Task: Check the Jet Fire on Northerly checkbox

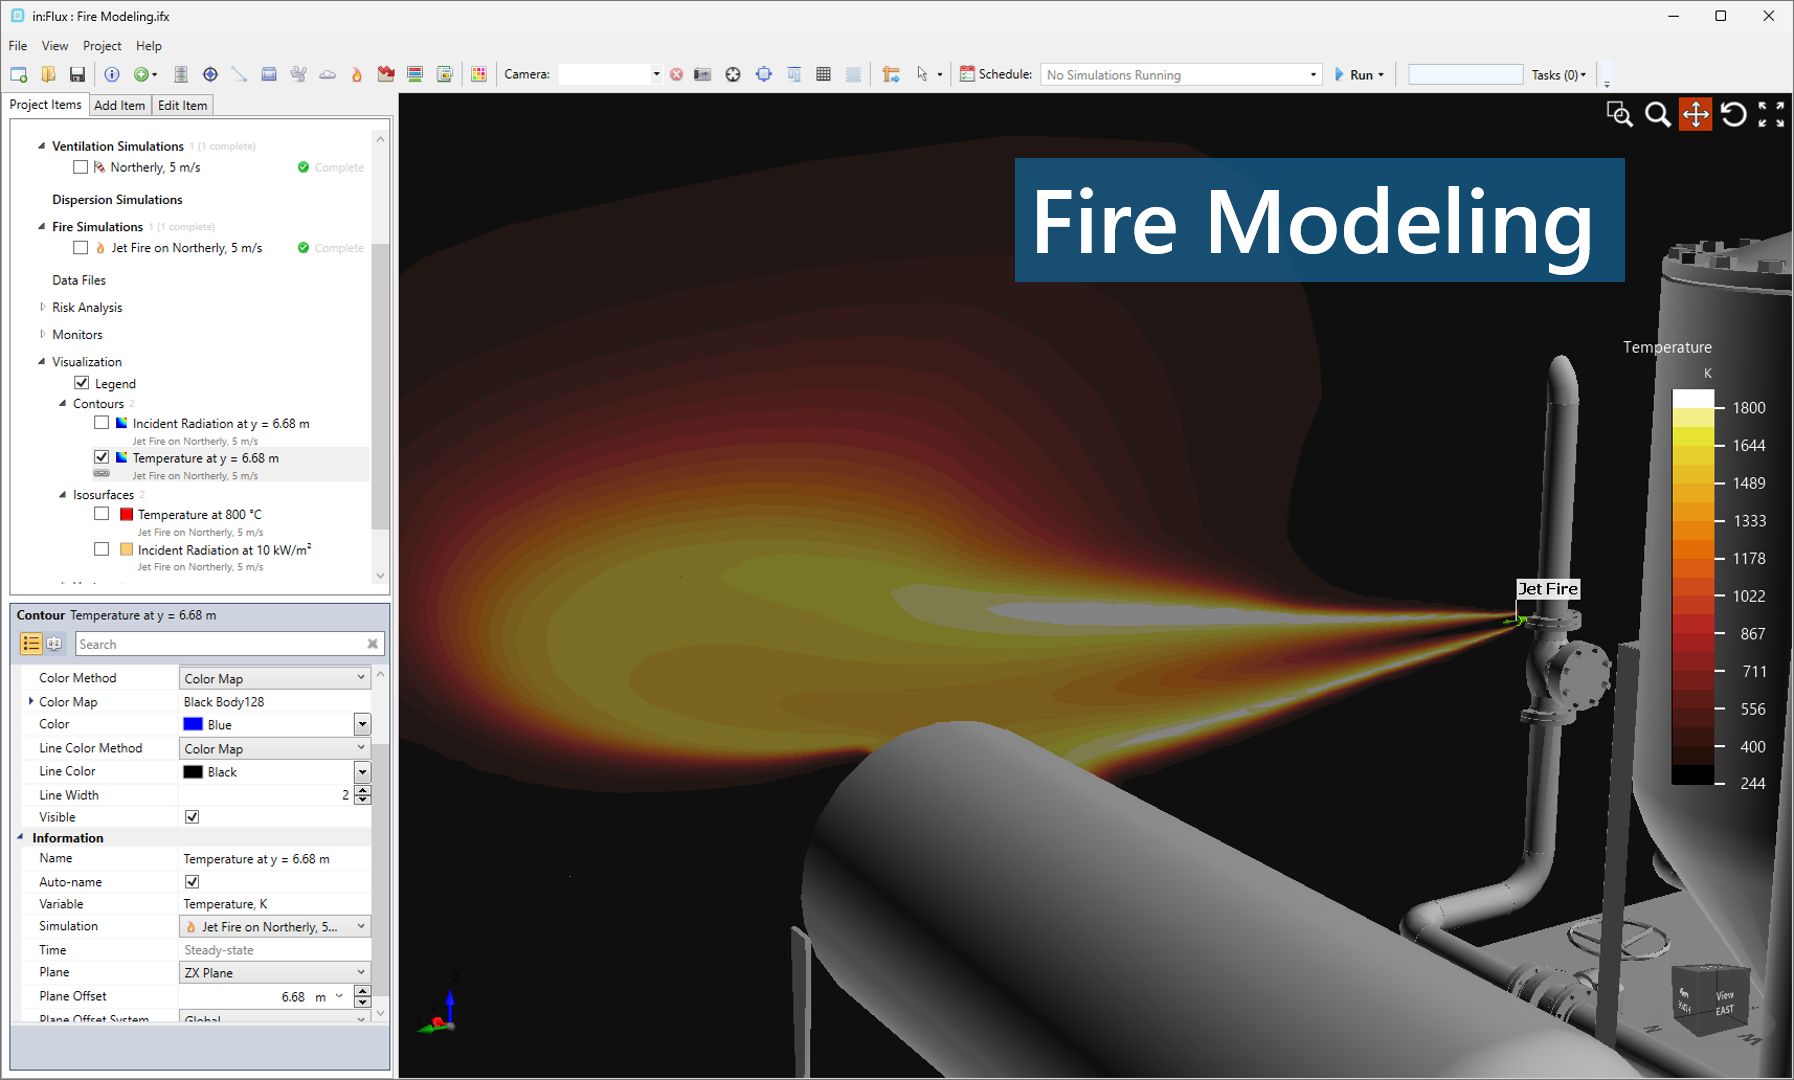Action: pos(81,248)
